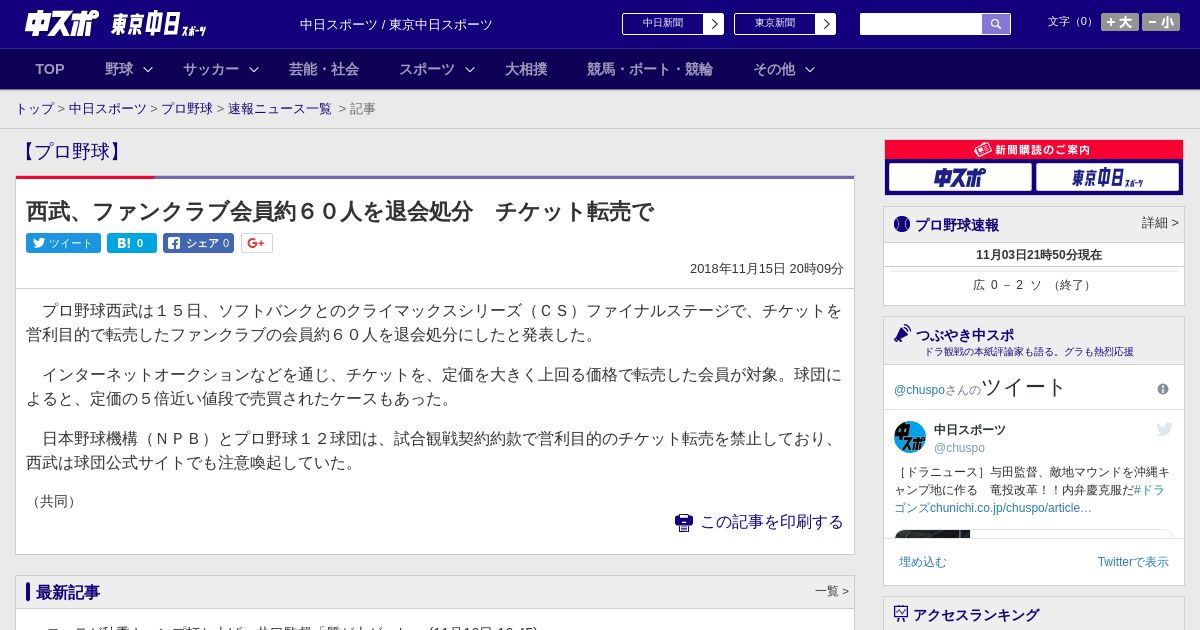Click baseball icon beside プロ野球速報

coord(902,224)
